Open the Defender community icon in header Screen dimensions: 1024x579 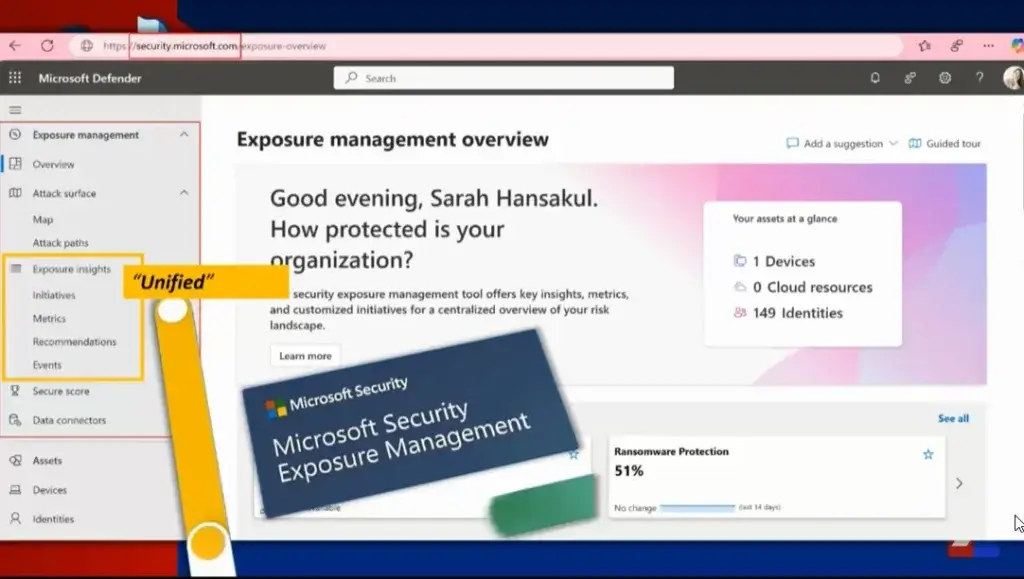[x=910, y=78]
